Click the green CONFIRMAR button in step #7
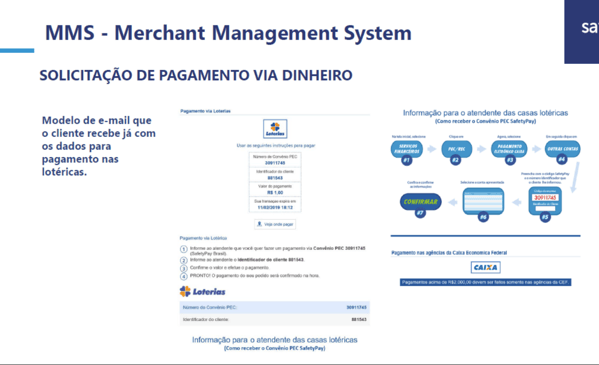 421,202
